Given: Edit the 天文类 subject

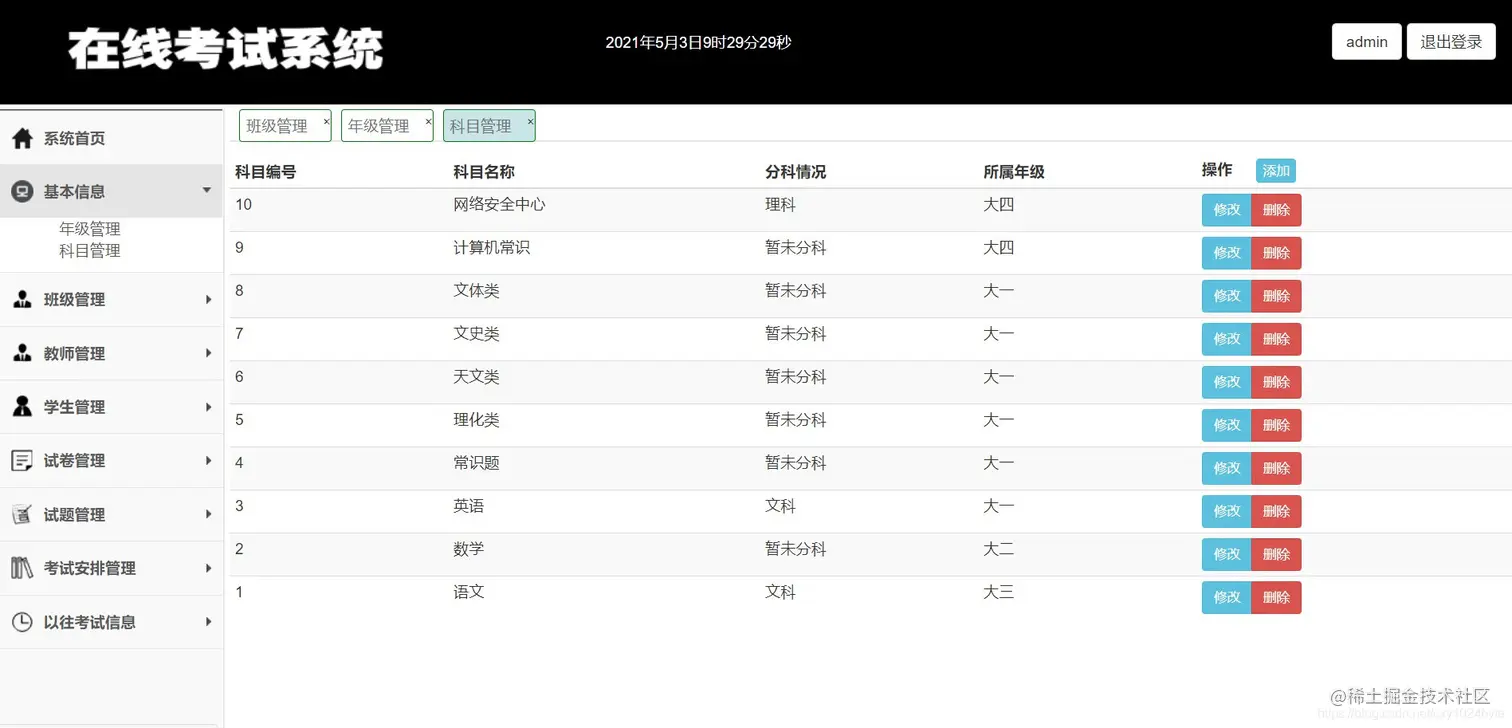Looking at the screenshot, I should point(1227,382).
